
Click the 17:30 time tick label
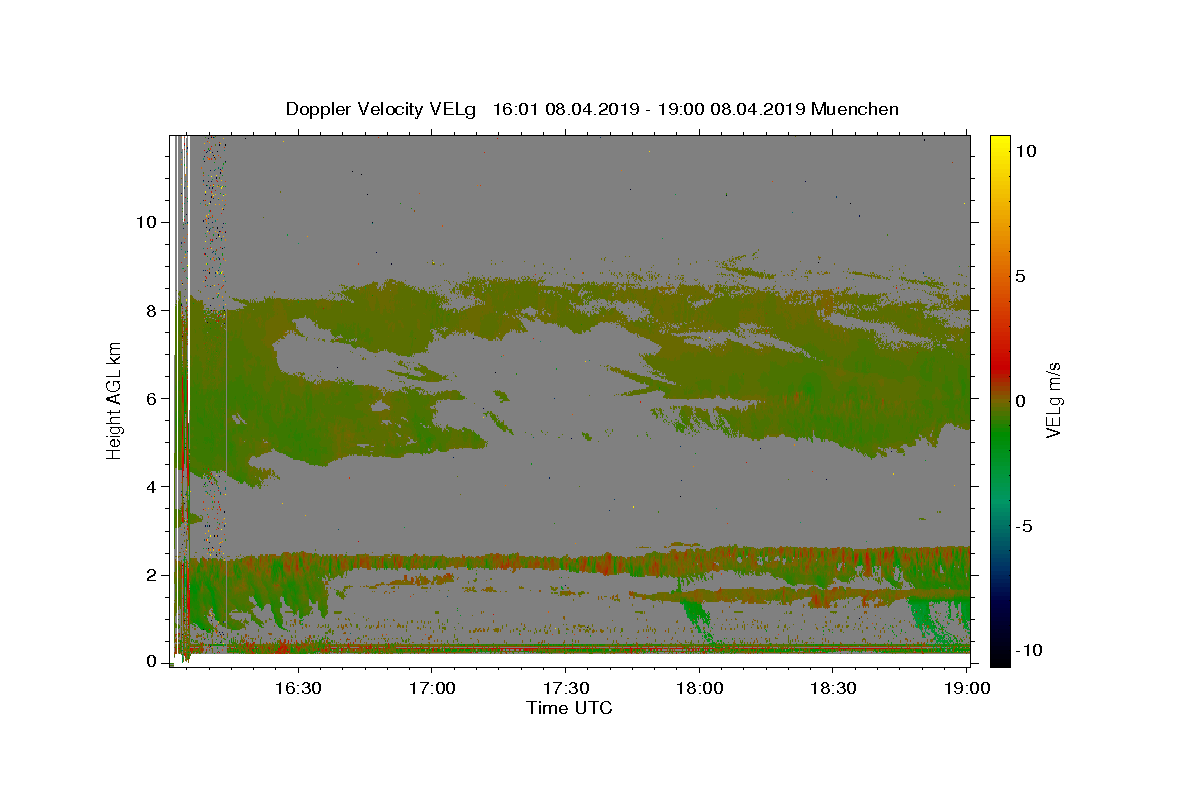coord(565,688)
